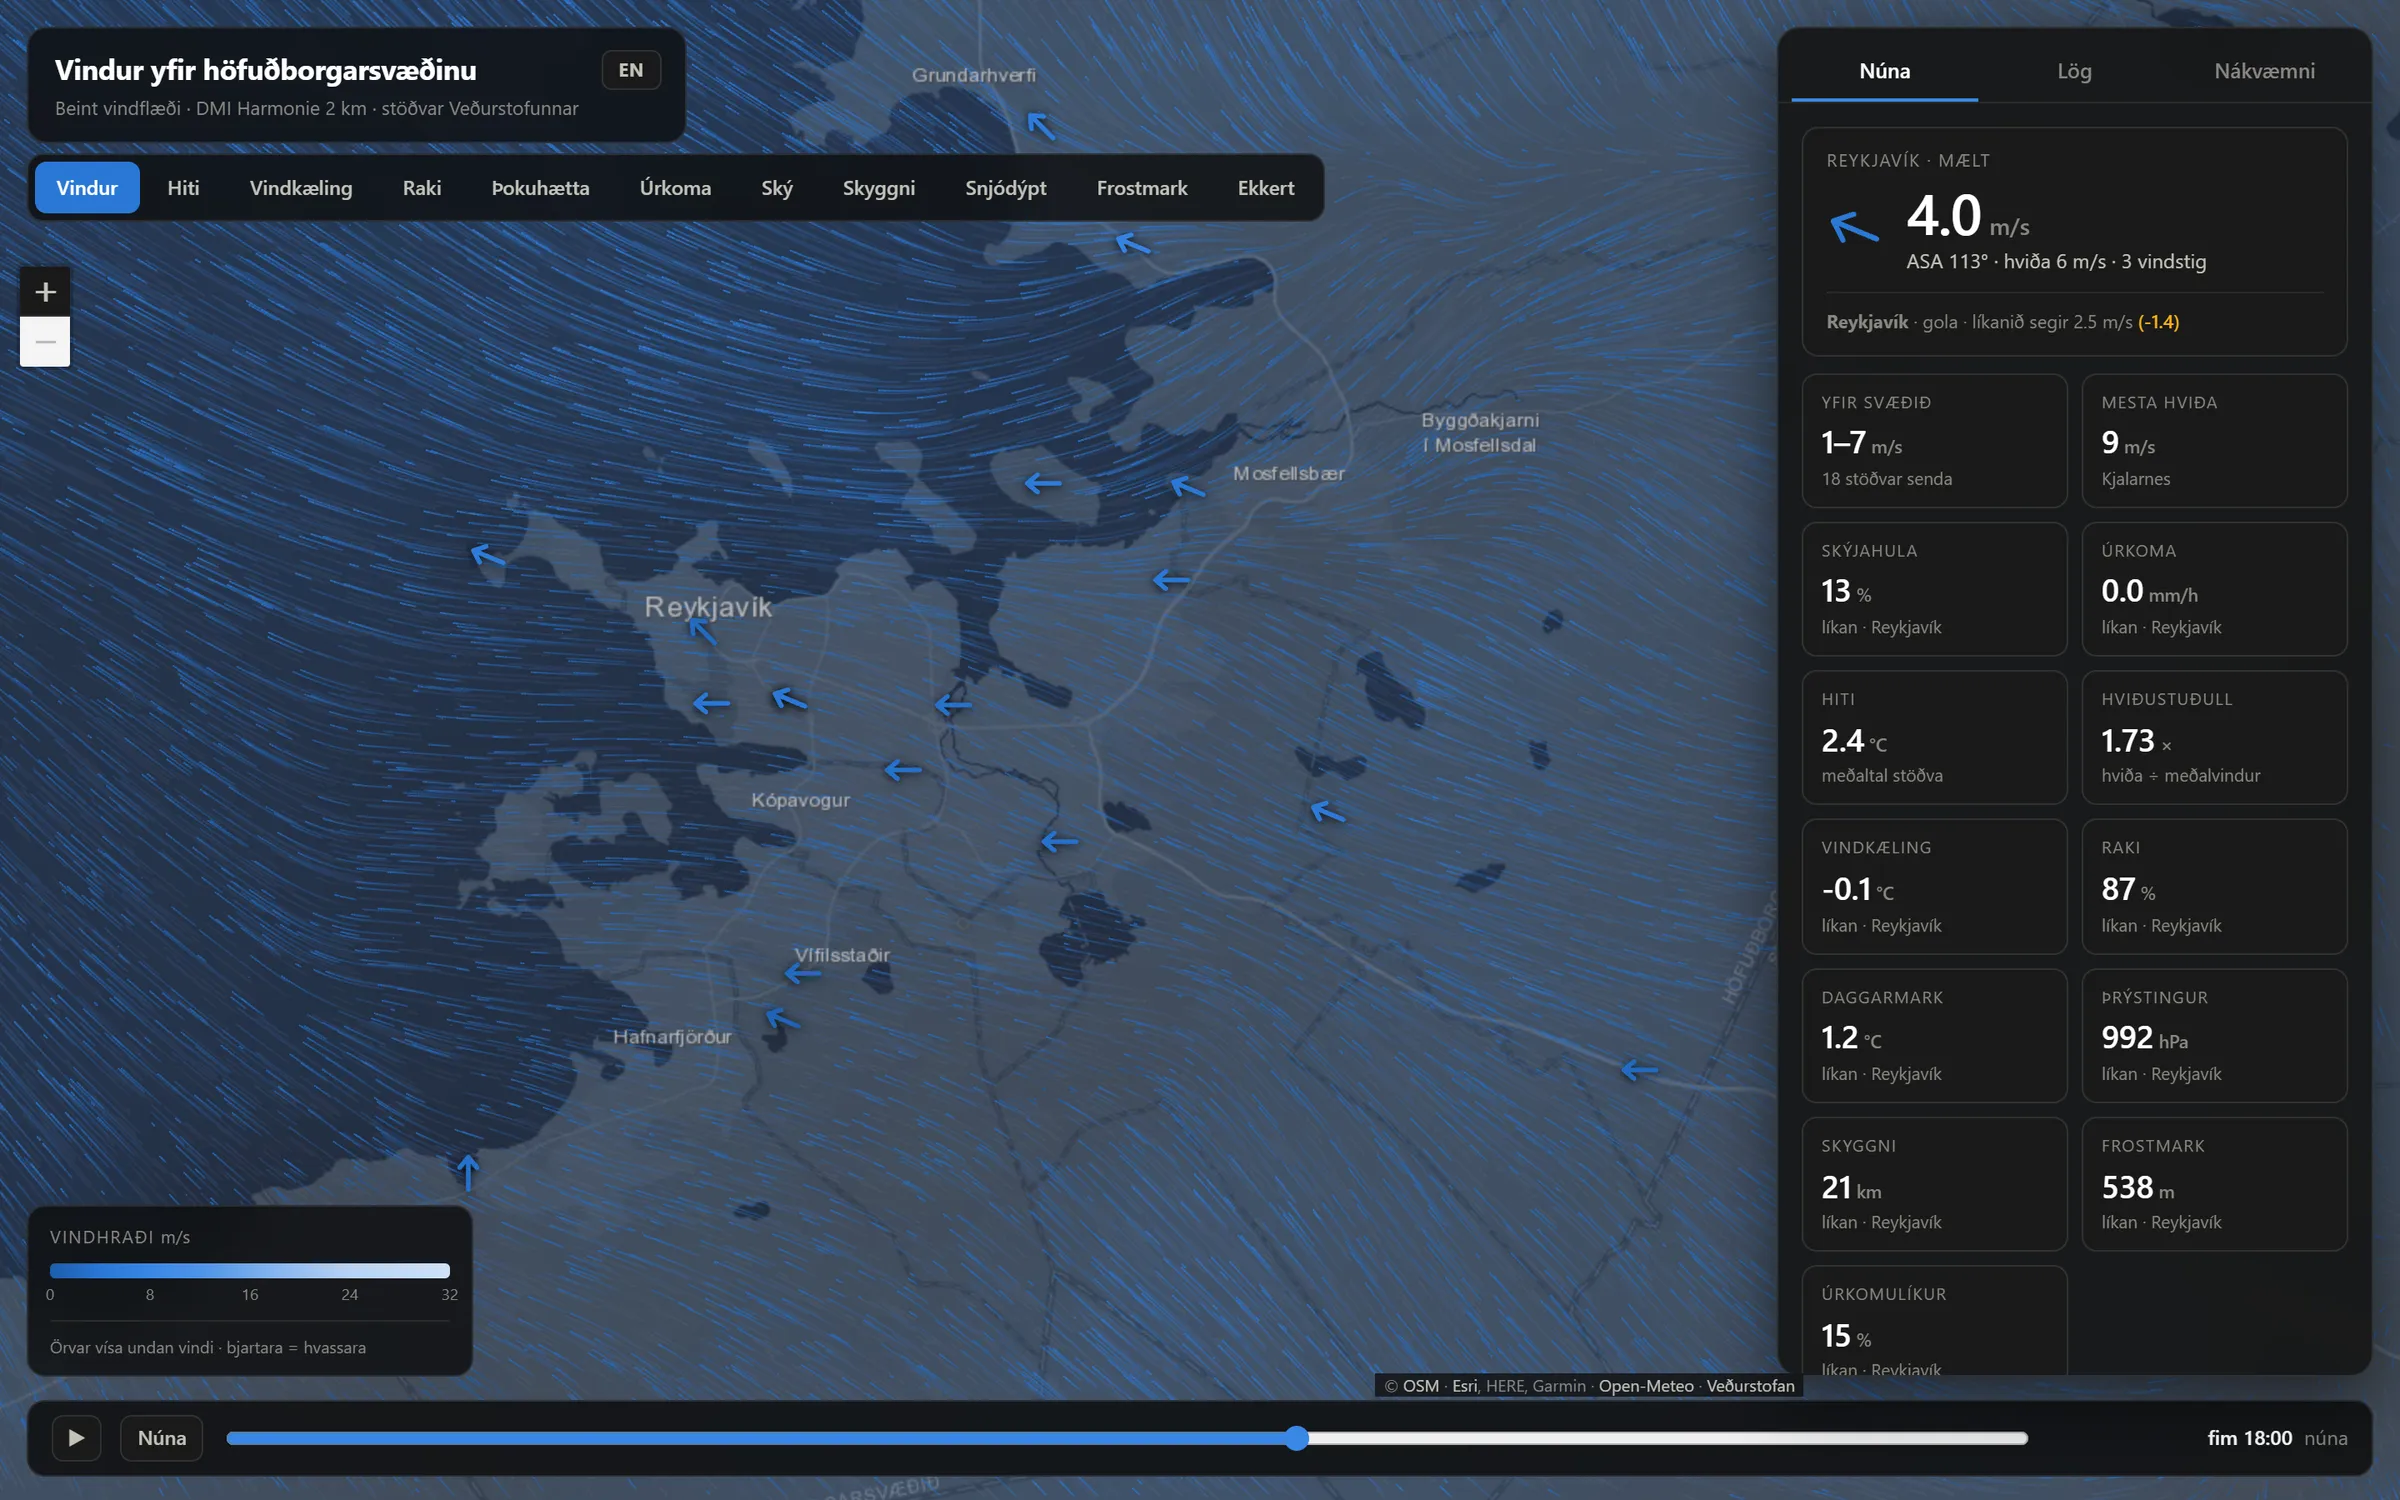The width and height of the screenshot is (2400, 1500).
Task: Click station arrow right of Hafnarfjörður label
Action: (782, 1019)
